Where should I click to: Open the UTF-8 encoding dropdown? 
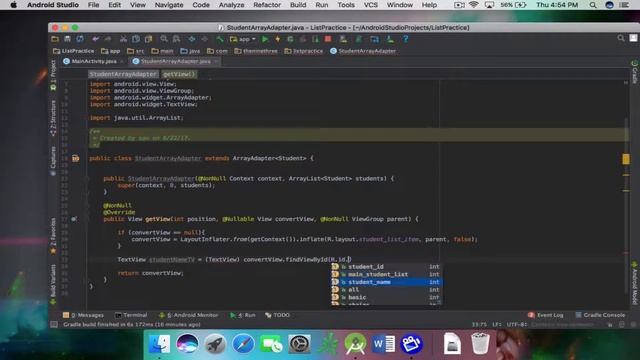pyautogui.click(x=517, y=324)
